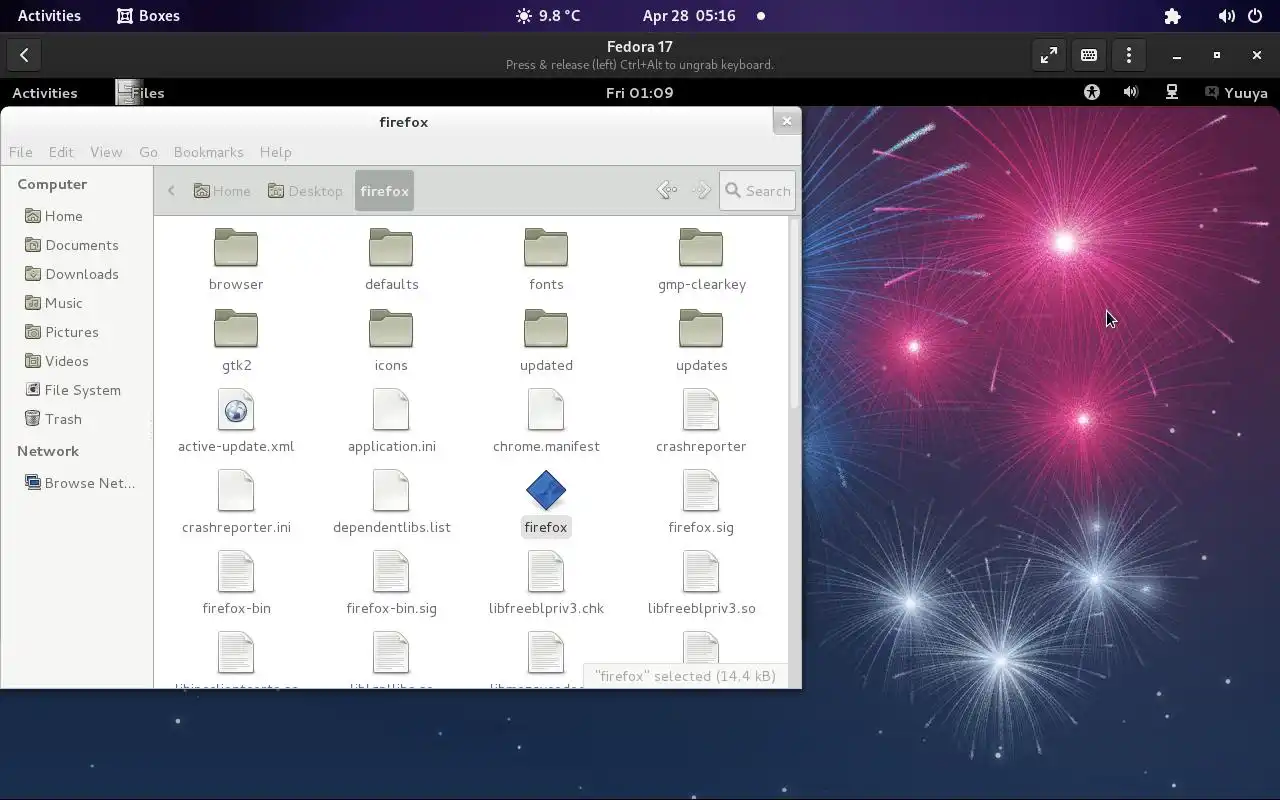
Task: Select the libfreeblpriv3.so file icon
Action: point(701,572)
